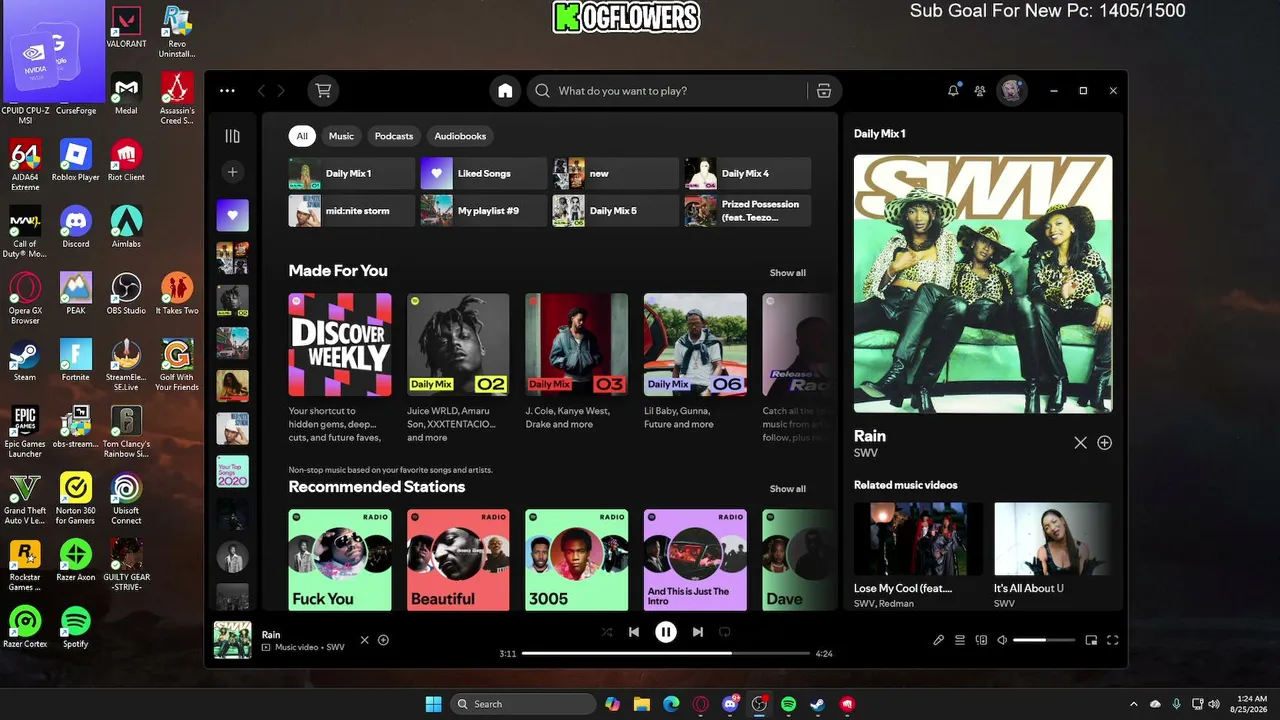This screenshot has height=720, width=1280.
Task: Create a new playlist with the sidebar plus
Action: [x=232, y=172]
